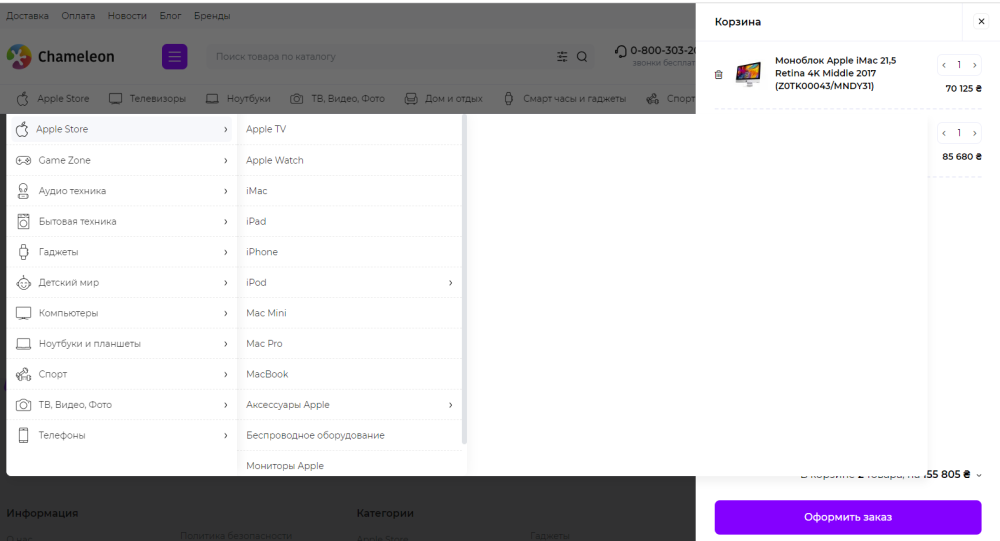
Task: Expand Аксессуары Apple submenu chevron
Action: tap(450, 405)
